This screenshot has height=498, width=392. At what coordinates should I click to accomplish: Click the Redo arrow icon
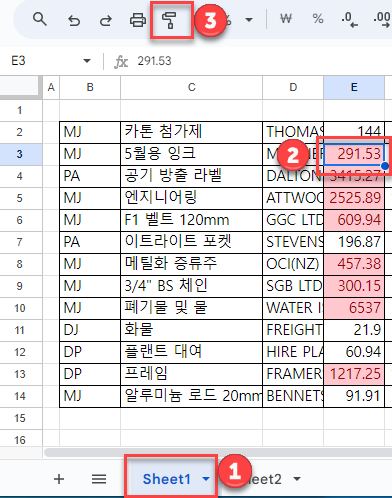[106, 20]
